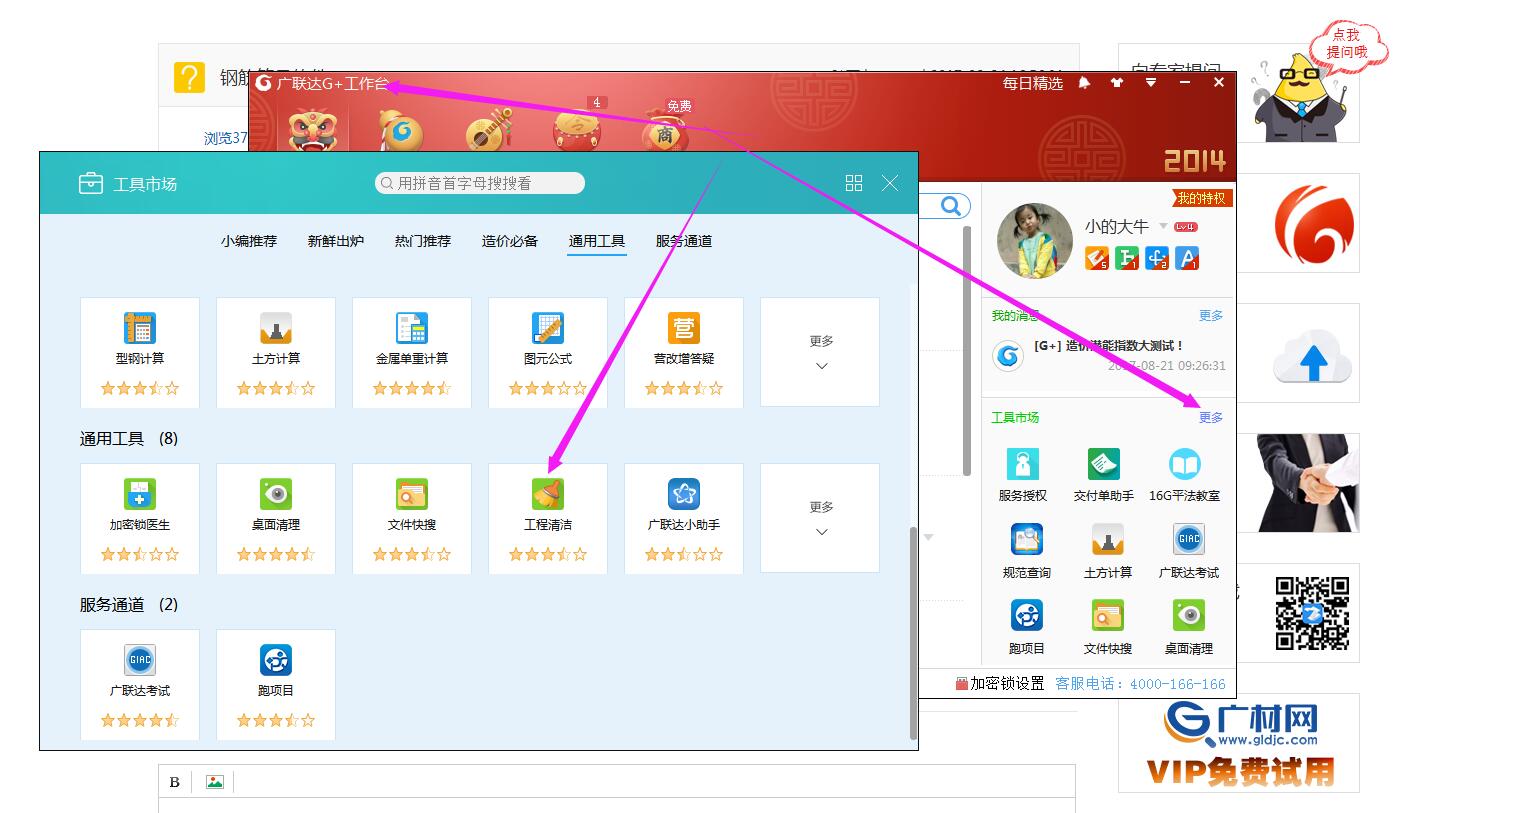Viewport: 1515px width, 813px height.
Task: Open 跑项目 in the G+ workbench panel
Action: coord(1027,628)
